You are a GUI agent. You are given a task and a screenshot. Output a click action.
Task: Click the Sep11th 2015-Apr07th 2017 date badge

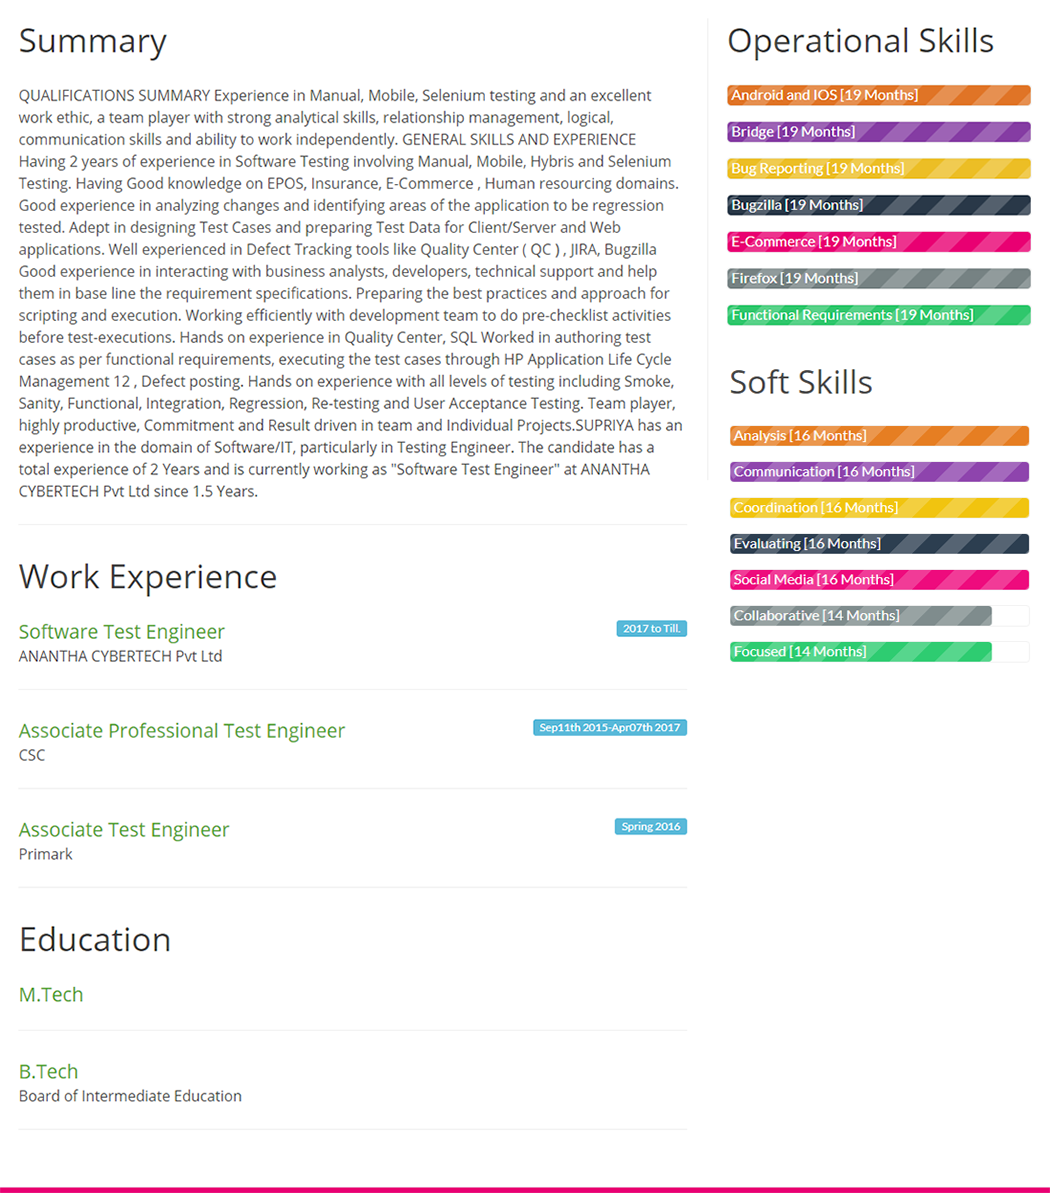[609, 728]
